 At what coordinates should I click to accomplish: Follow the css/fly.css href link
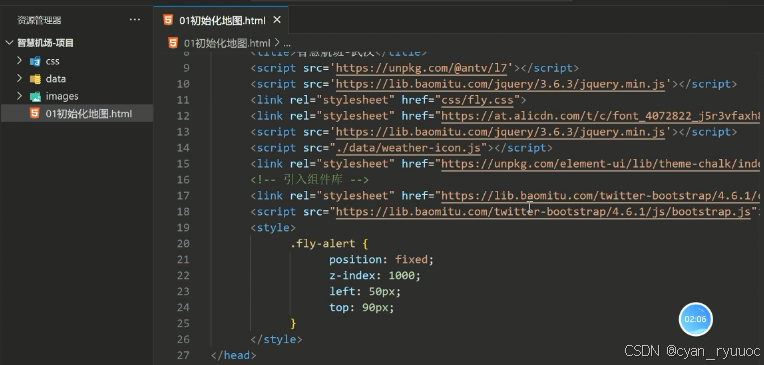click(x=478, y=100)
